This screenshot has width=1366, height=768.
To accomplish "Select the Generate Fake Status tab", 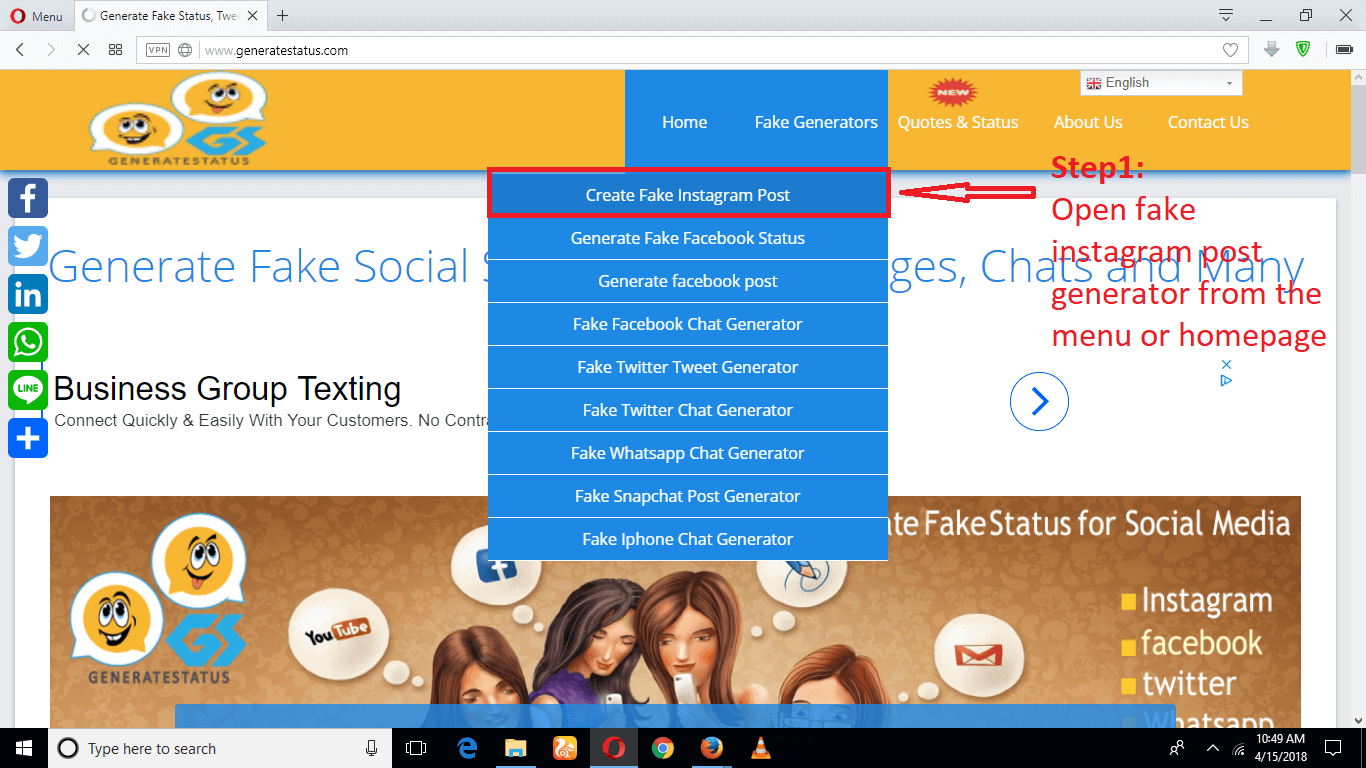I will click(172, 16).
